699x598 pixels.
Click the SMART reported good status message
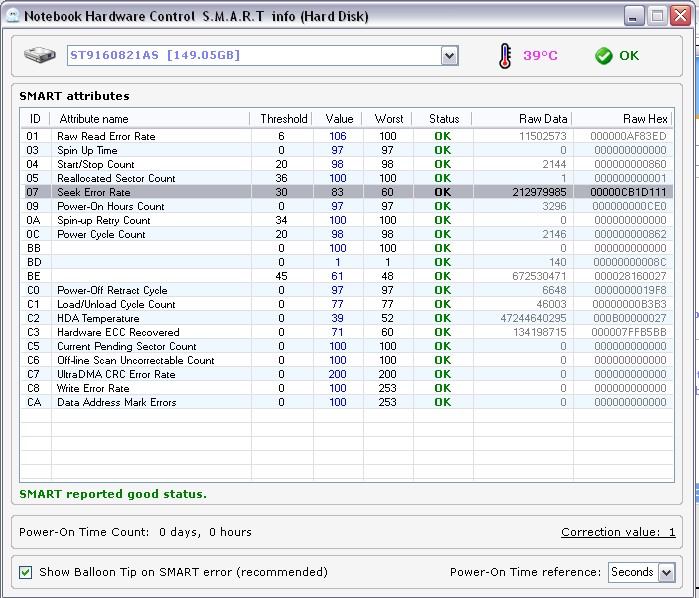113,494
